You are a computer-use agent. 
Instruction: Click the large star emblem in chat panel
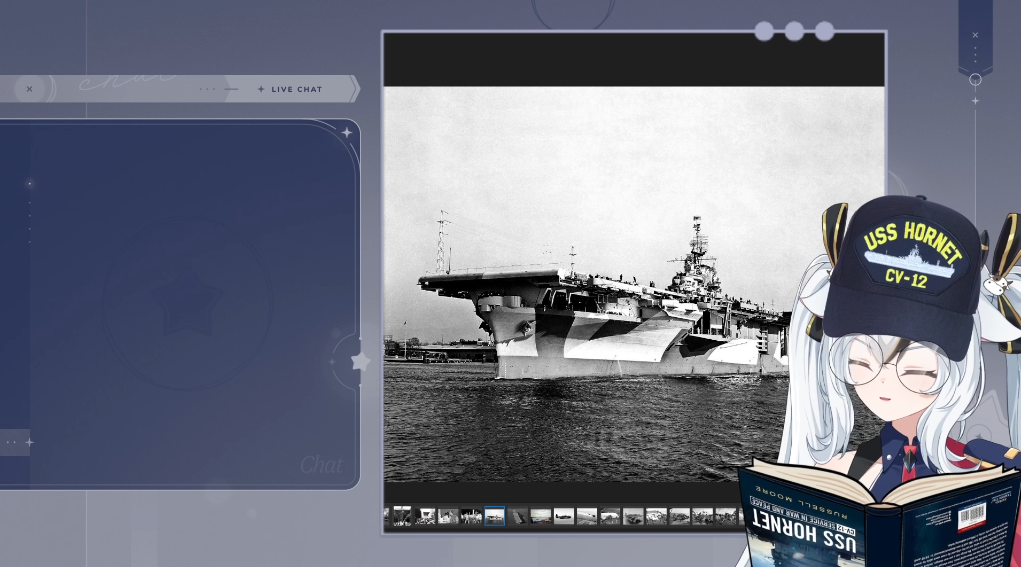click(x=189, y=306)
